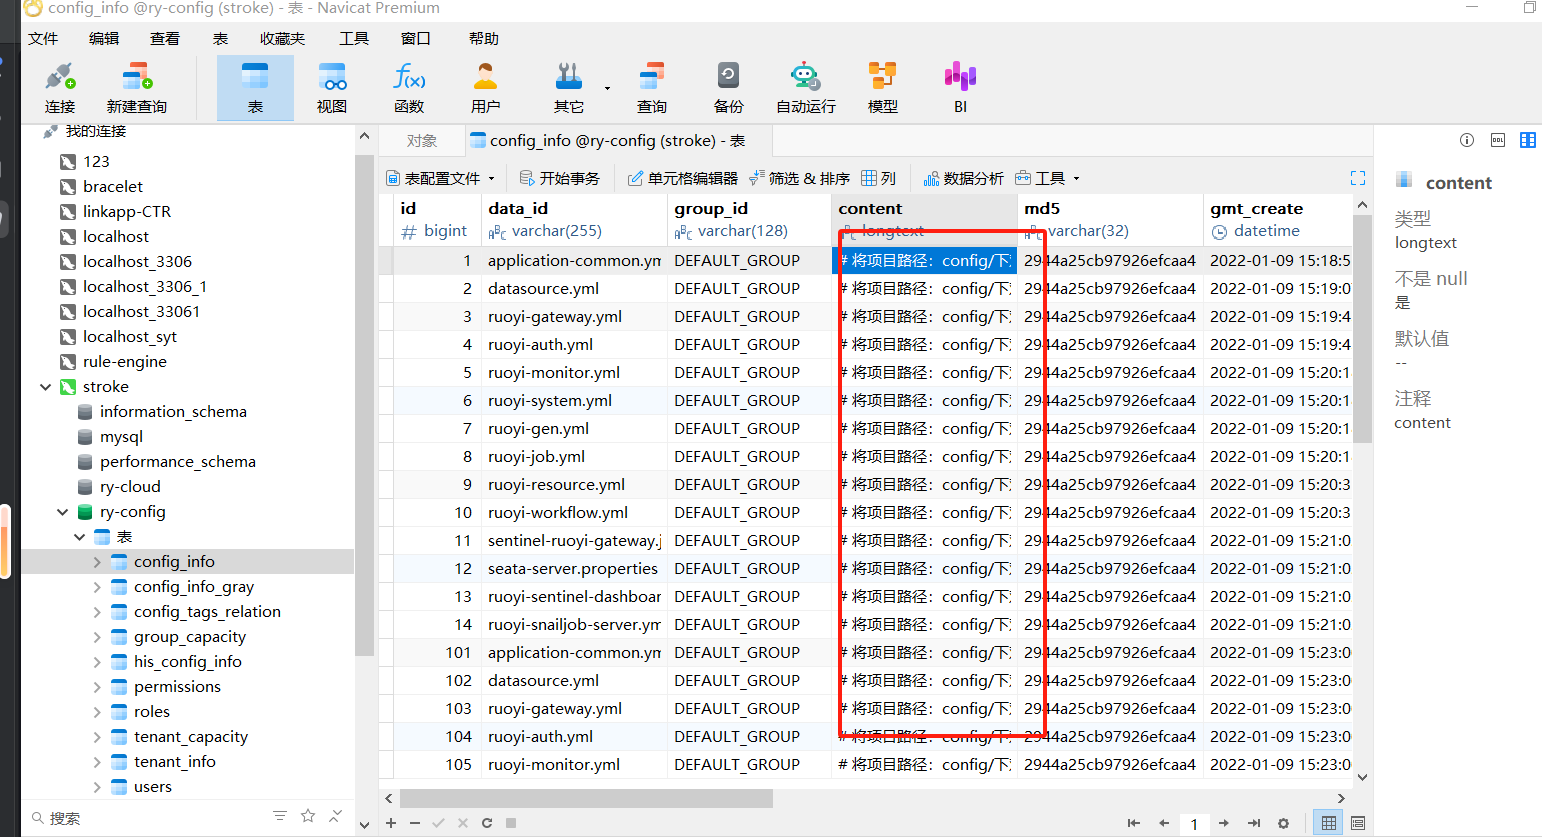Click the vertical scrollbar of the data grid
The height and width of the screenshot is (837, 1542).
pos(1362,328)
